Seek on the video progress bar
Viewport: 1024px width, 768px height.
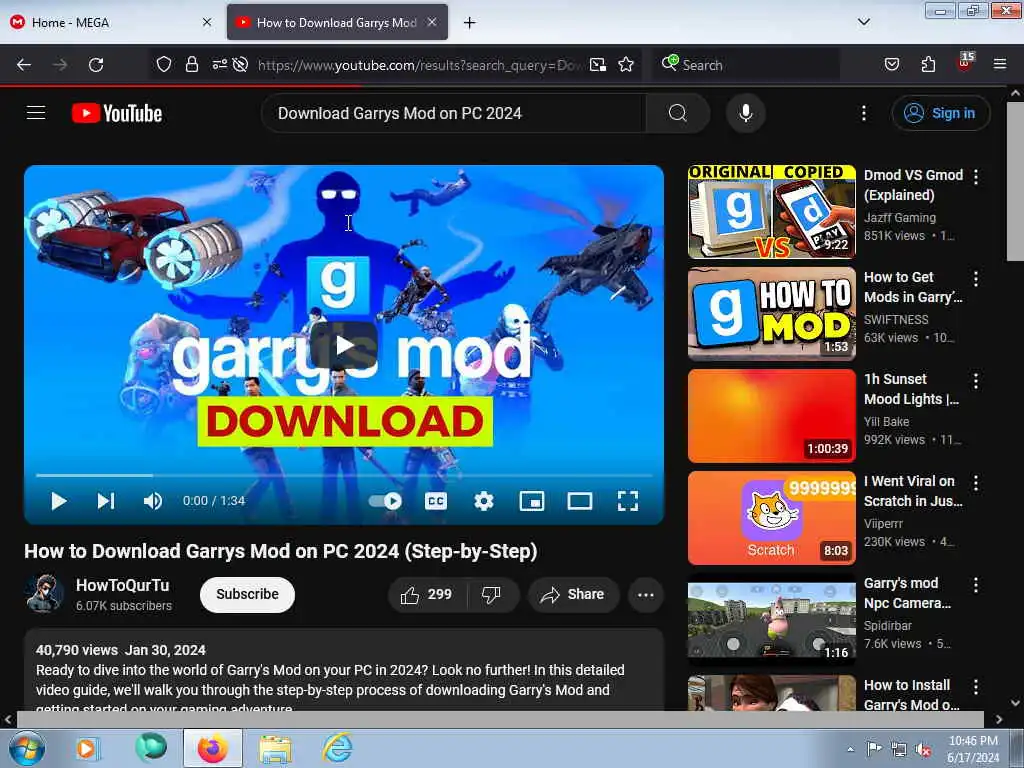pos(344,475)
